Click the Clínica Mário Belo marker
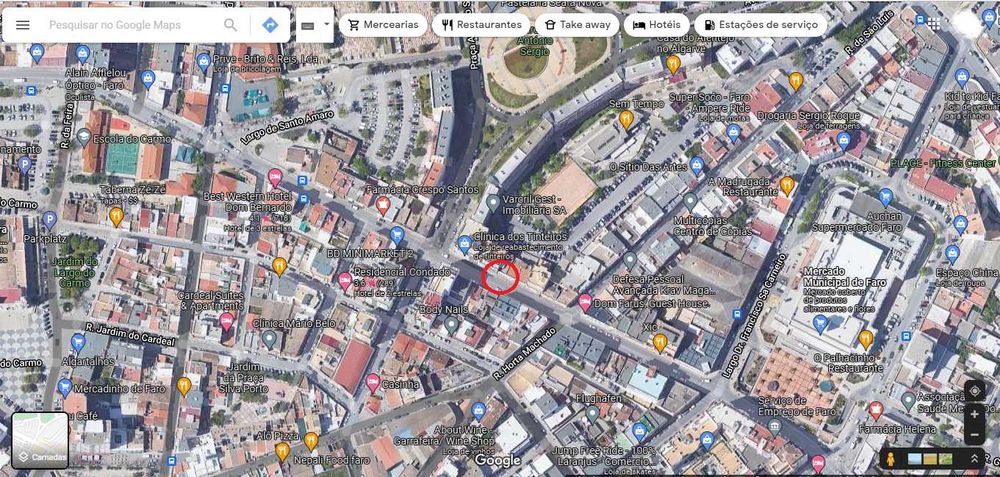Image resolution: width=1000 pixels, height=477 pixels. (269, 339)
